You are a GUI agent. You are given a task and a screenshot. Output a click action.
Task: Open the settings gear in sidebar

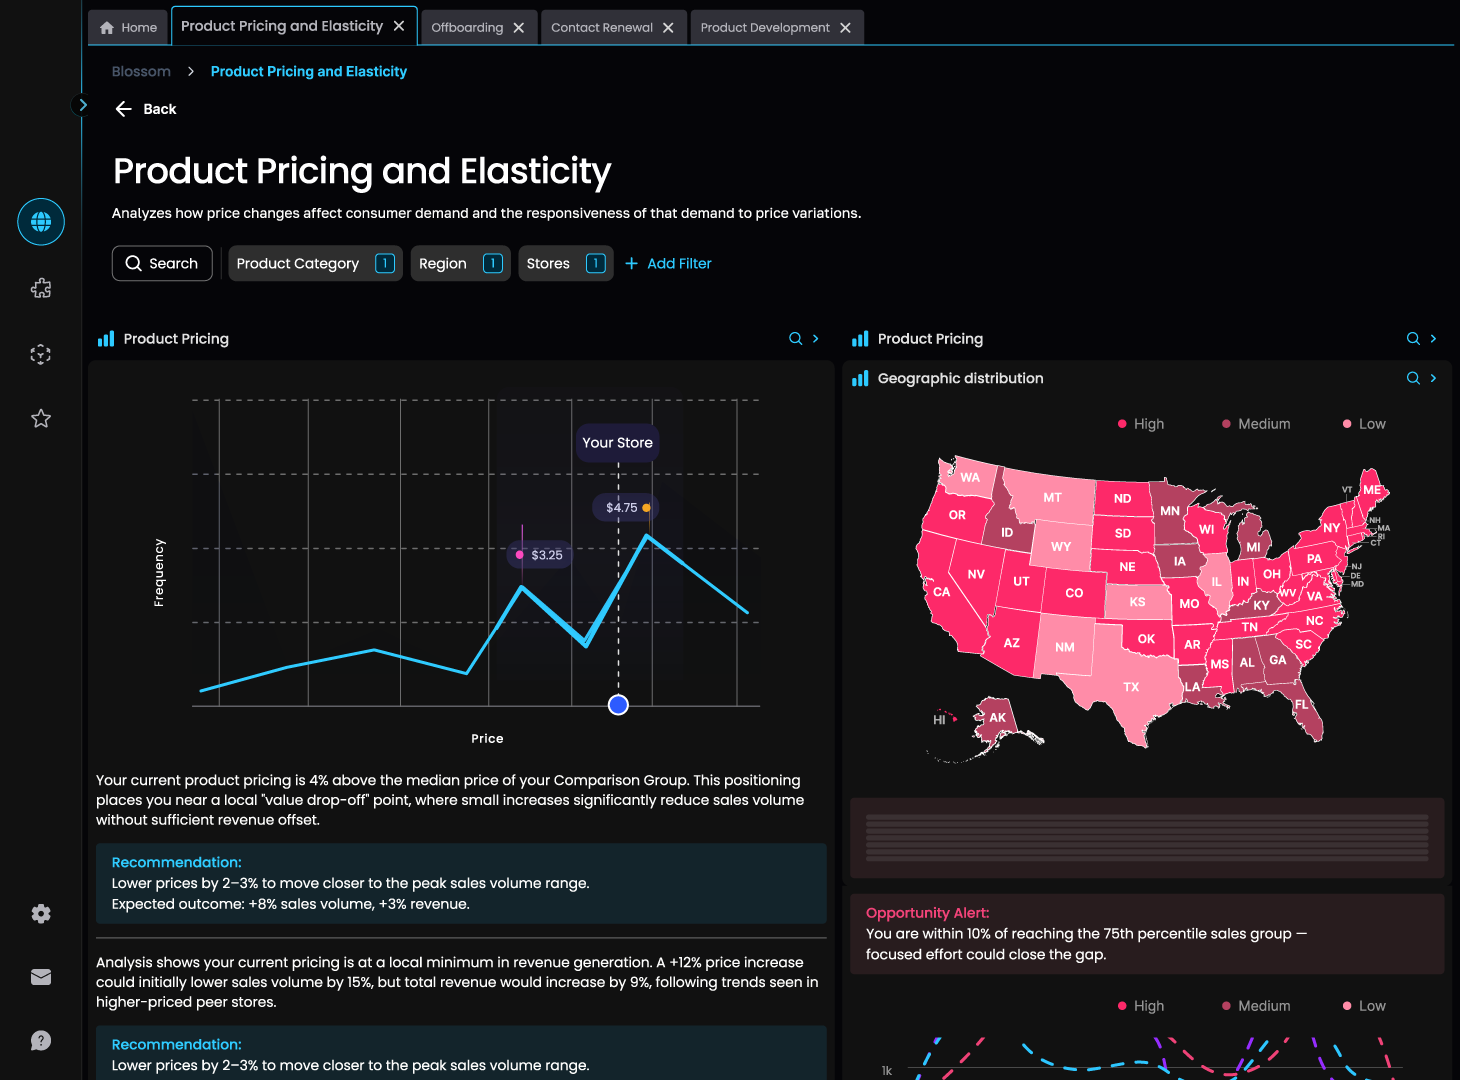coord(41,914)
